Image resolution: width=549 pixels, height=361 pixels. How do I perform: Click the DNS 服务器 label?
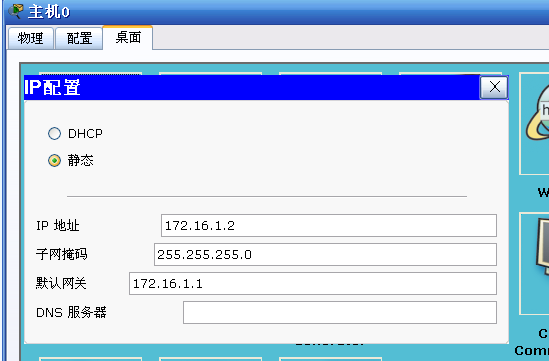click(71, 312)
